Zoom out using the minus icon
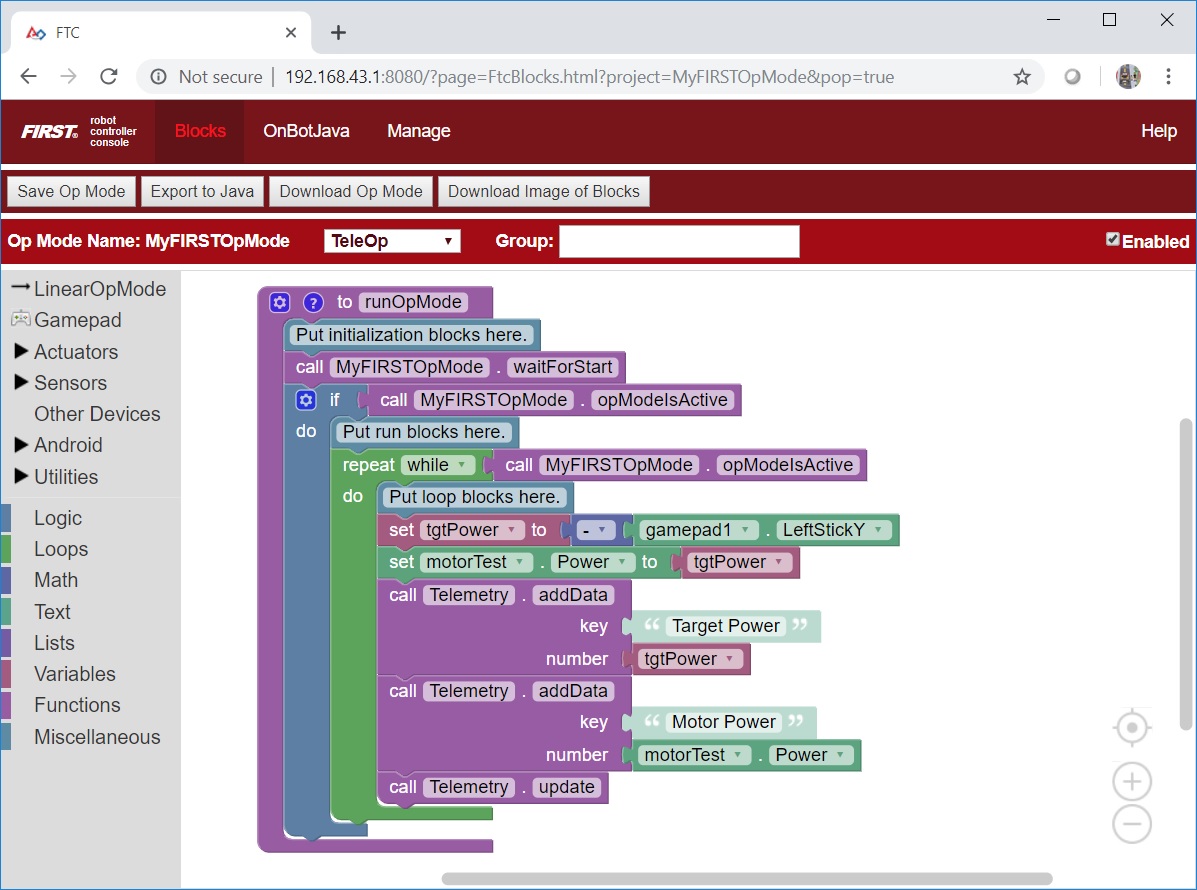This screenshot has width=1197, height=890. point(1131,824)
